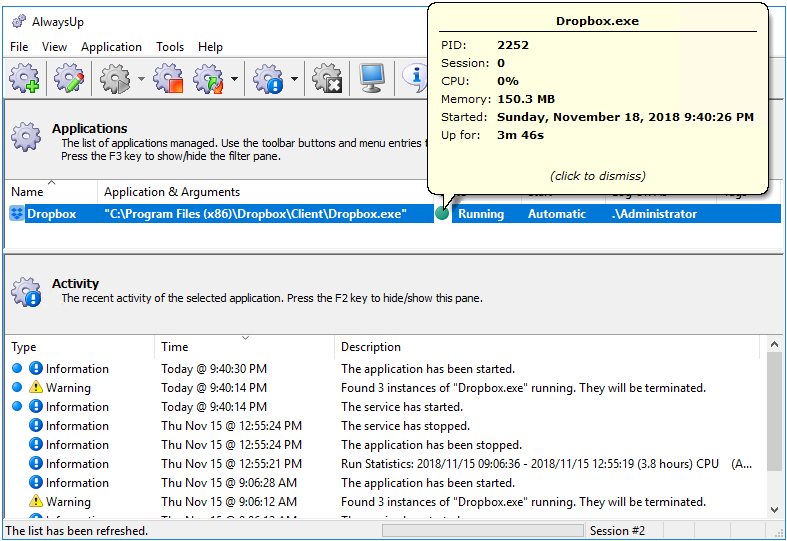
Task: Restart the application using the green-arrow gear icon
Action: tap(209, 78)
